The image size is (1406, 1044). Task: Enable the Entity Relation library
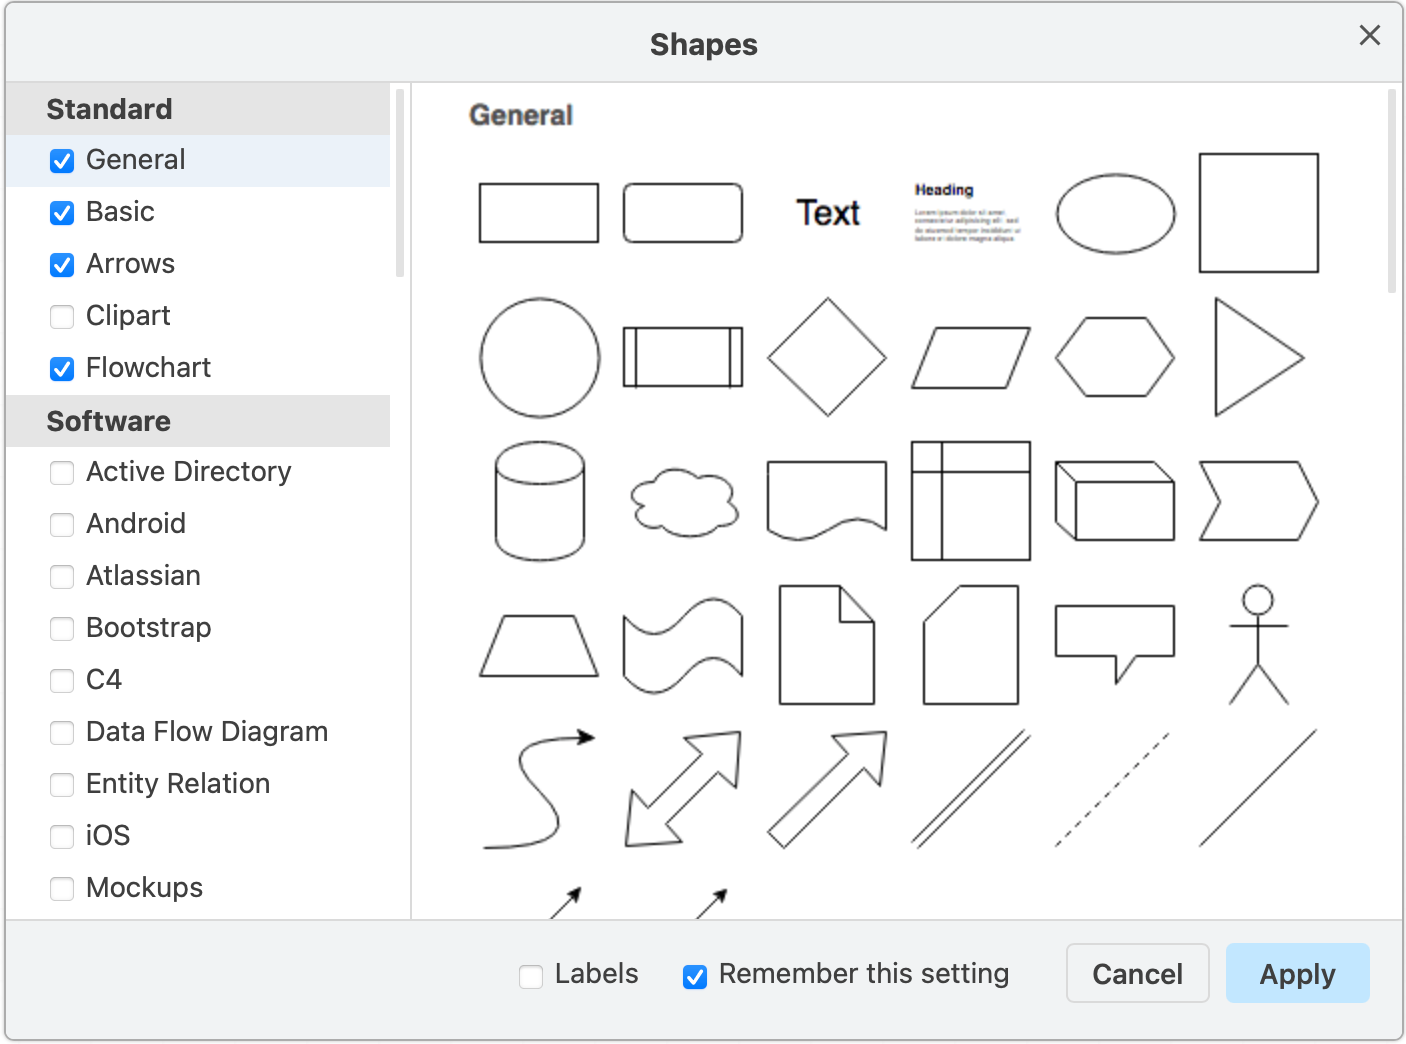tap(61, 785)
